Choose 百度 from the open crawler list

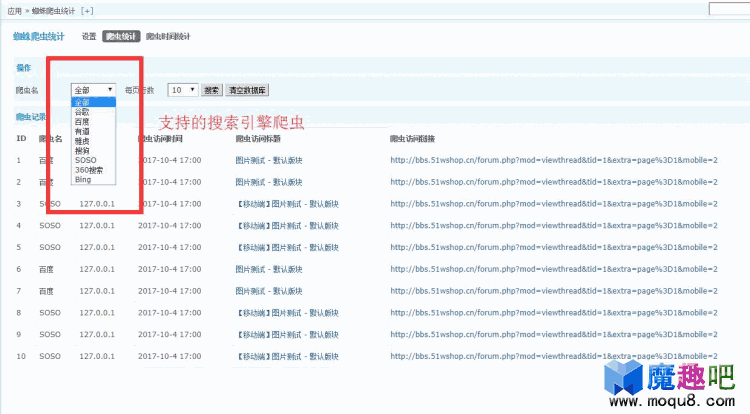pyautogui.click(x=93, y=121)
